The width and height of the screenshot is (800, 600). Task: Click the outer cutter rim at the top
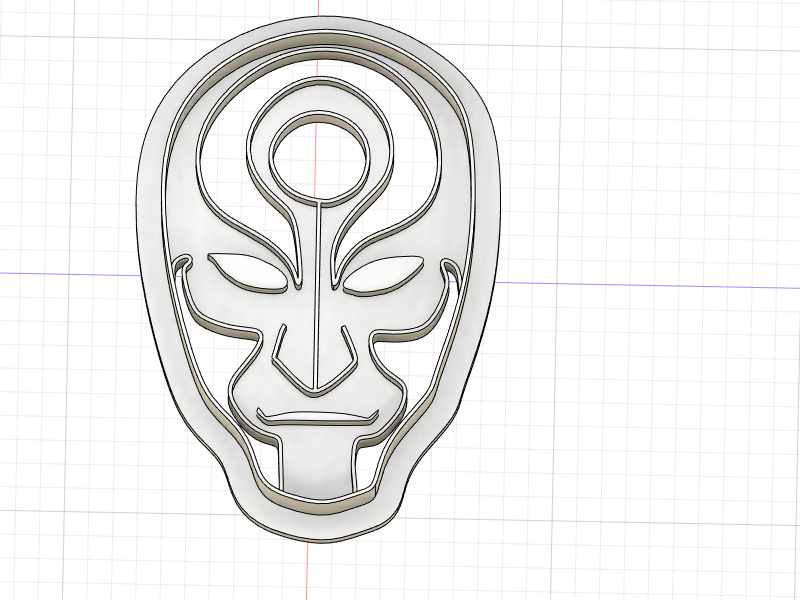tap(327, 26)
